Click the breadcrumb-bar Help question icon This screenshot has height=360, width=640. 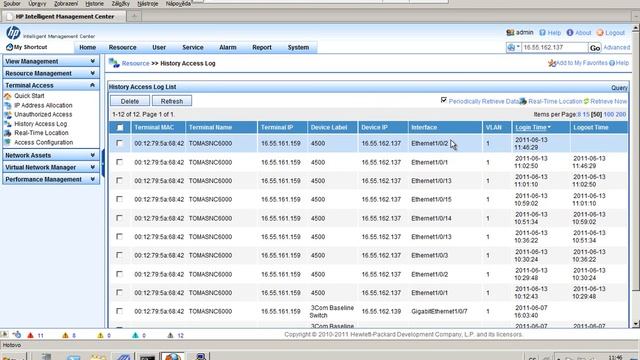click(612, 63)
